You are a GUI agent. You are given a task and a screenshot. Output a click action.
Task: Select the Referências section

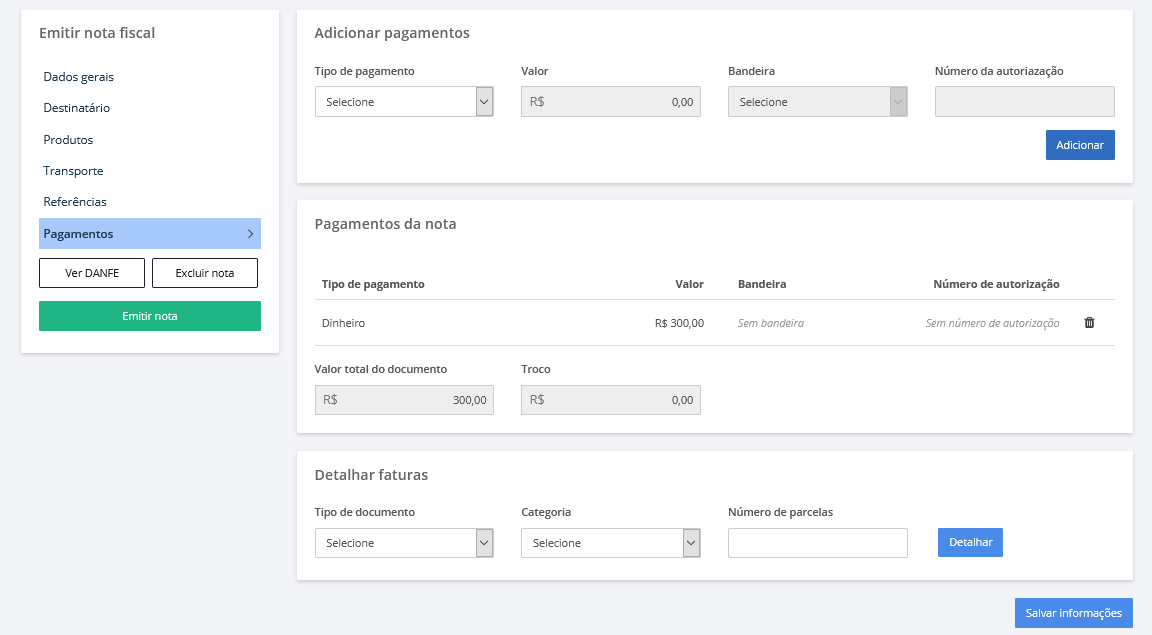click(73, 201)
